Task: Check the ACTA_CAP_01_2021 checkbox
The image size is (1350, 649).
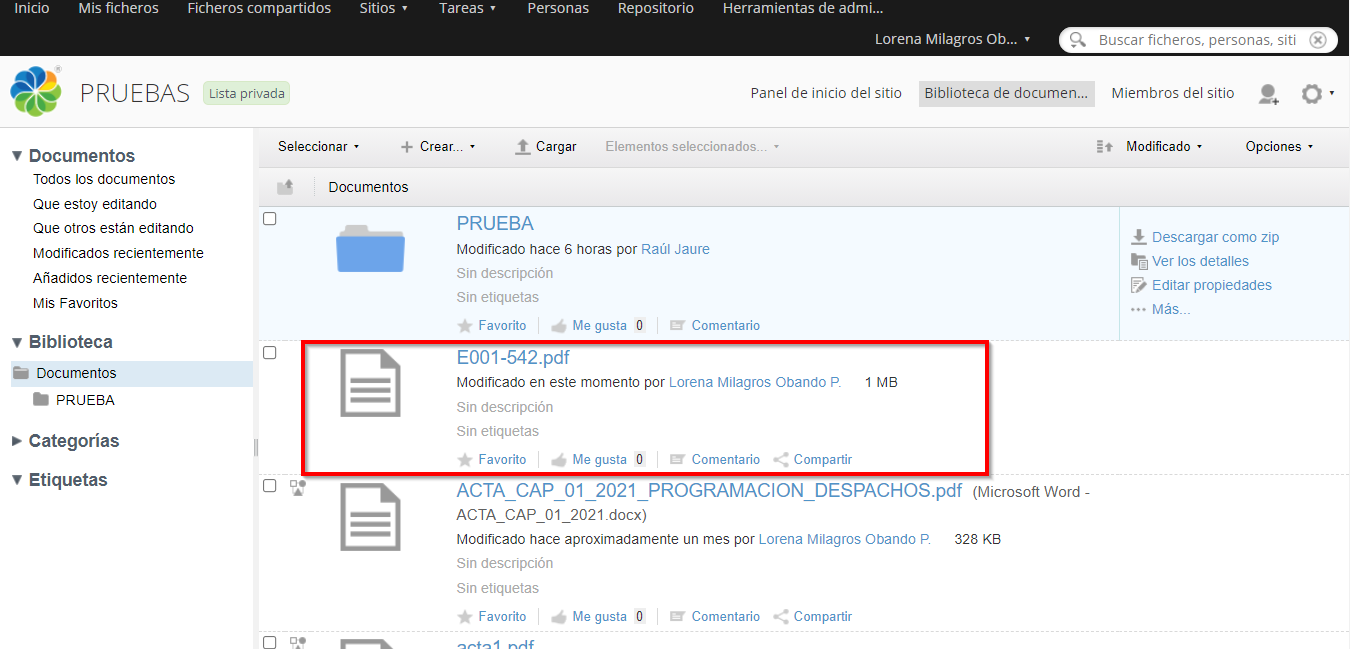Action: coord(269,485)
